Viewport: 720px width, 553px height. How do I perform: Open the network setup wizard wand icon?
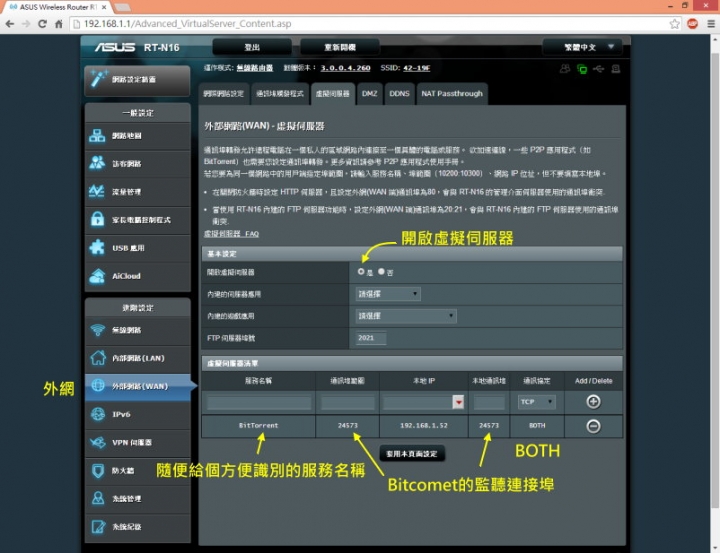98,79
